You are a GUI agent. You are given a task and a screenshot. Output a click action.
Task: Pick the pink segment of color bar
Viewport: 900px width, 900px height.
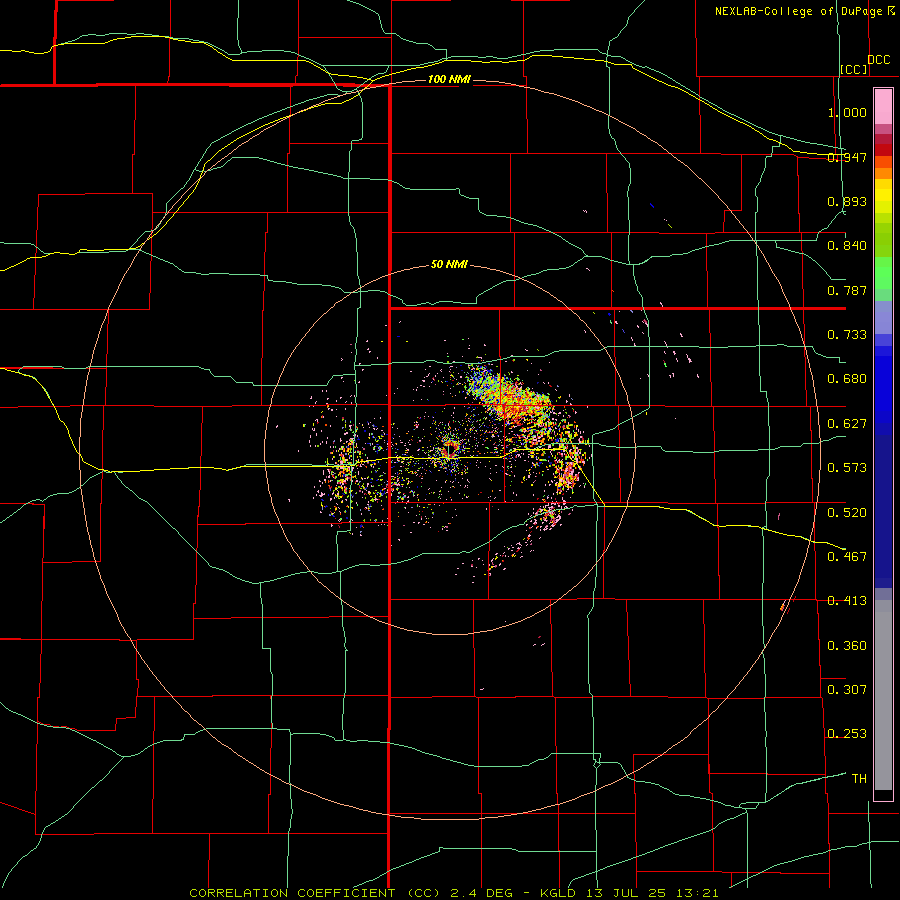point(883,106)
